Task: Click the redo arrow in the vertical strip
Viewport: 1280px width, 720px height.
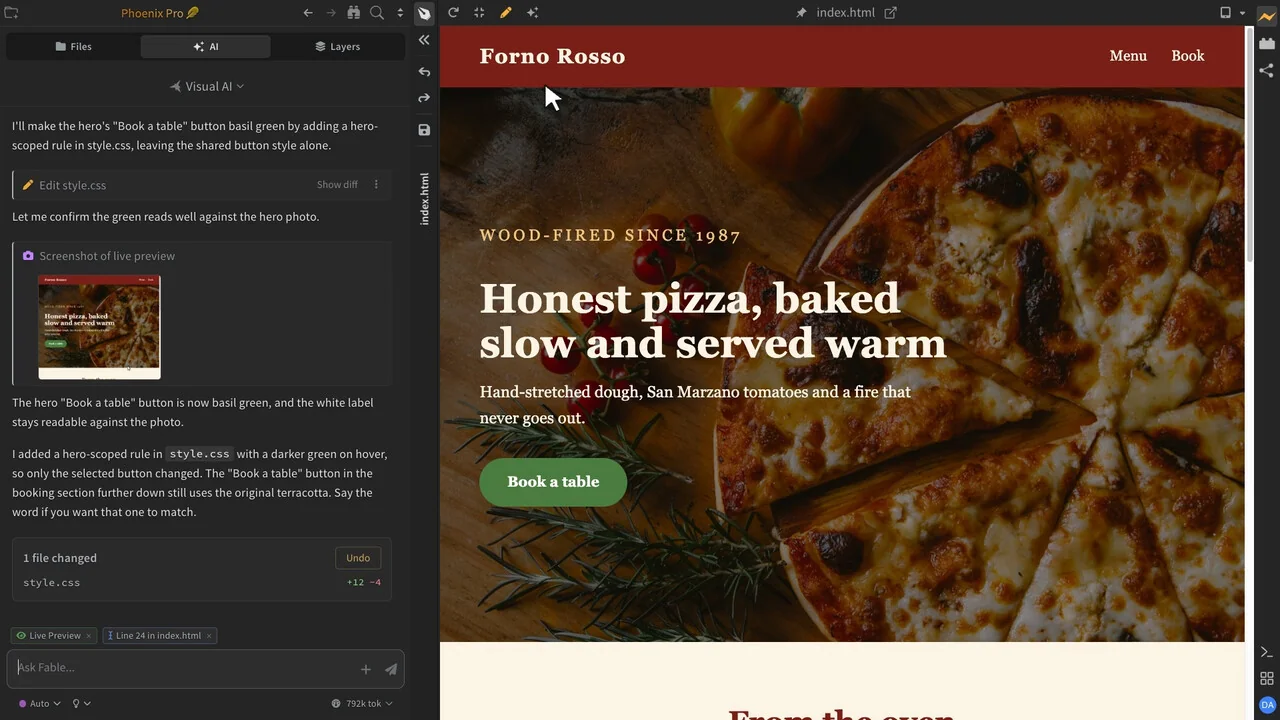Action: (x=424, y=98)
